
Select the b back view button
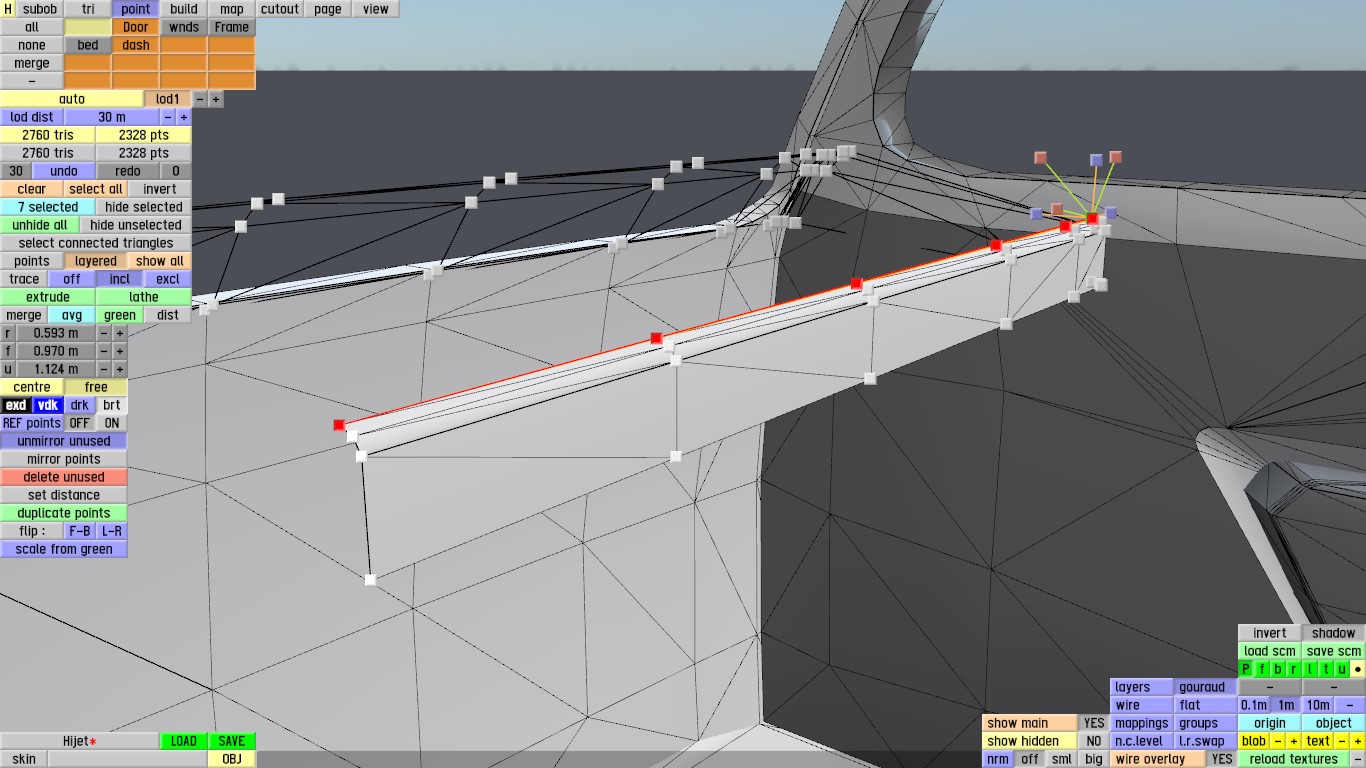click(1278, 669)
